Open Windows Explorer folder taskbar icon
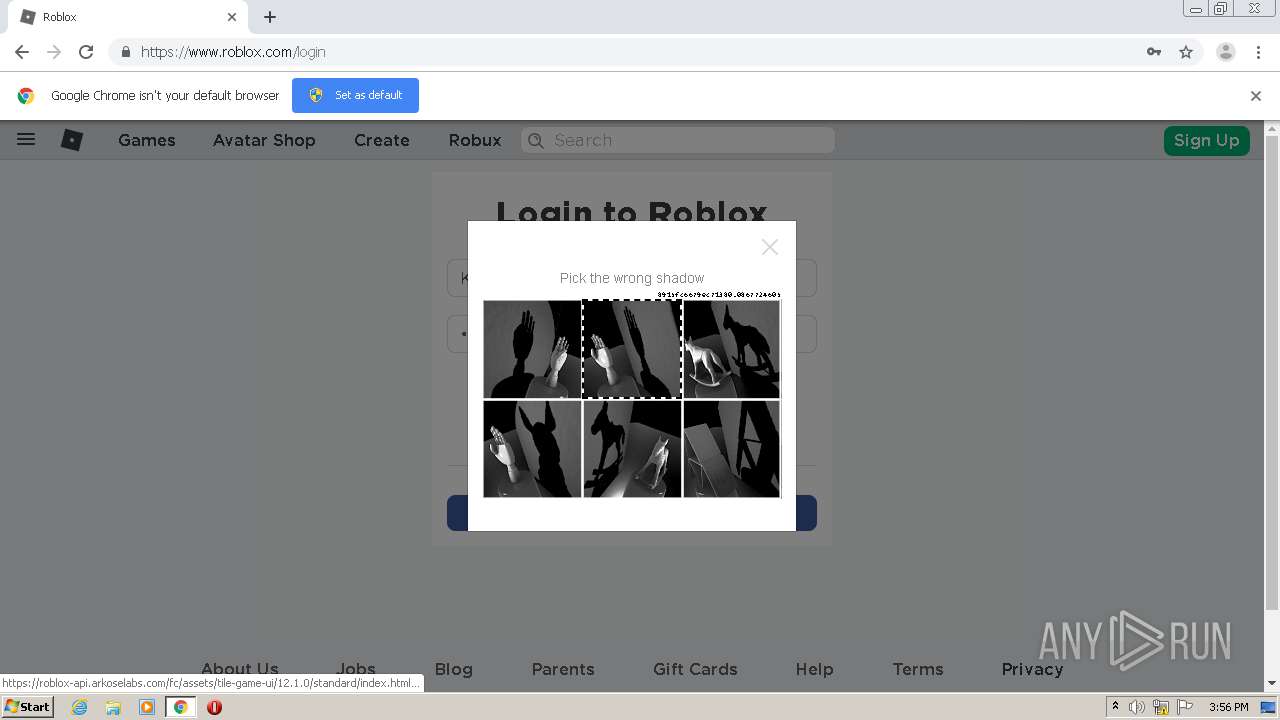Image resolution: width=1280 pixels, height=720 pixels. coord(113,707)
